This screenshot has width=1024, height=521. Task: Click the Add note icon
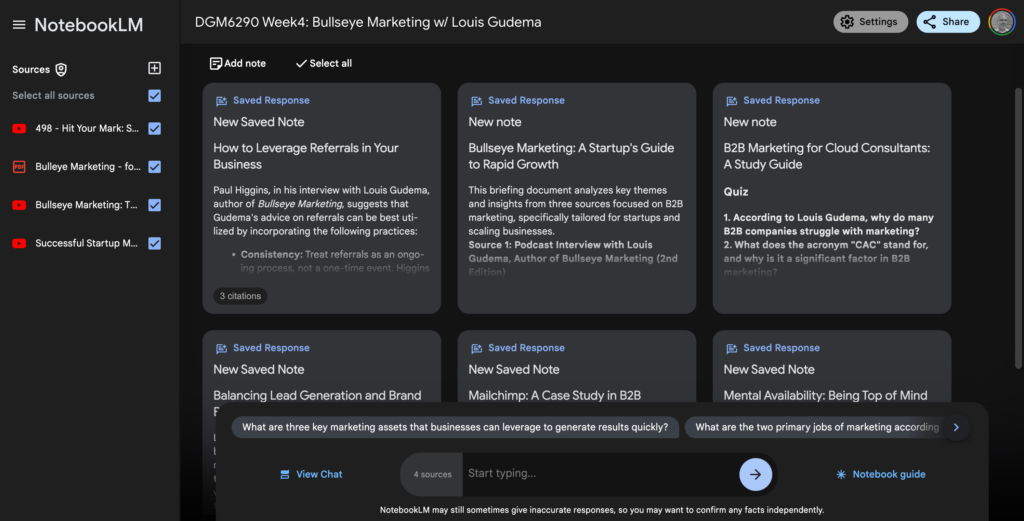[216, 63]
